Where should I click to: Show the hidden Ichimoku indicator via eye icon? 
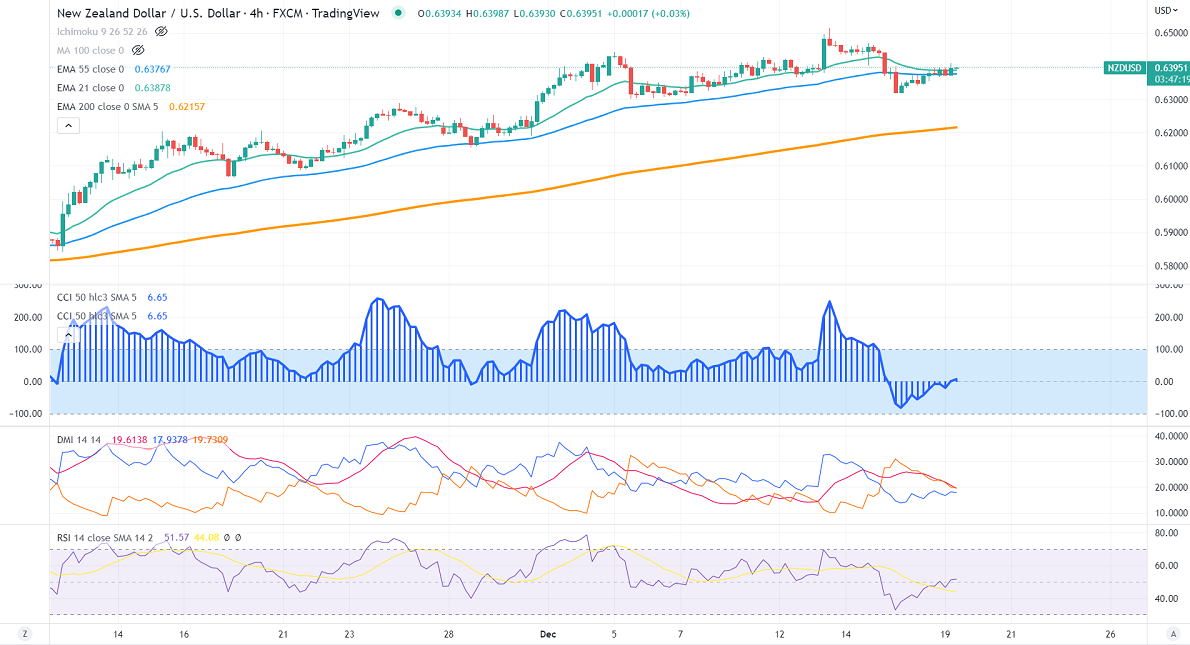[161, 32]
